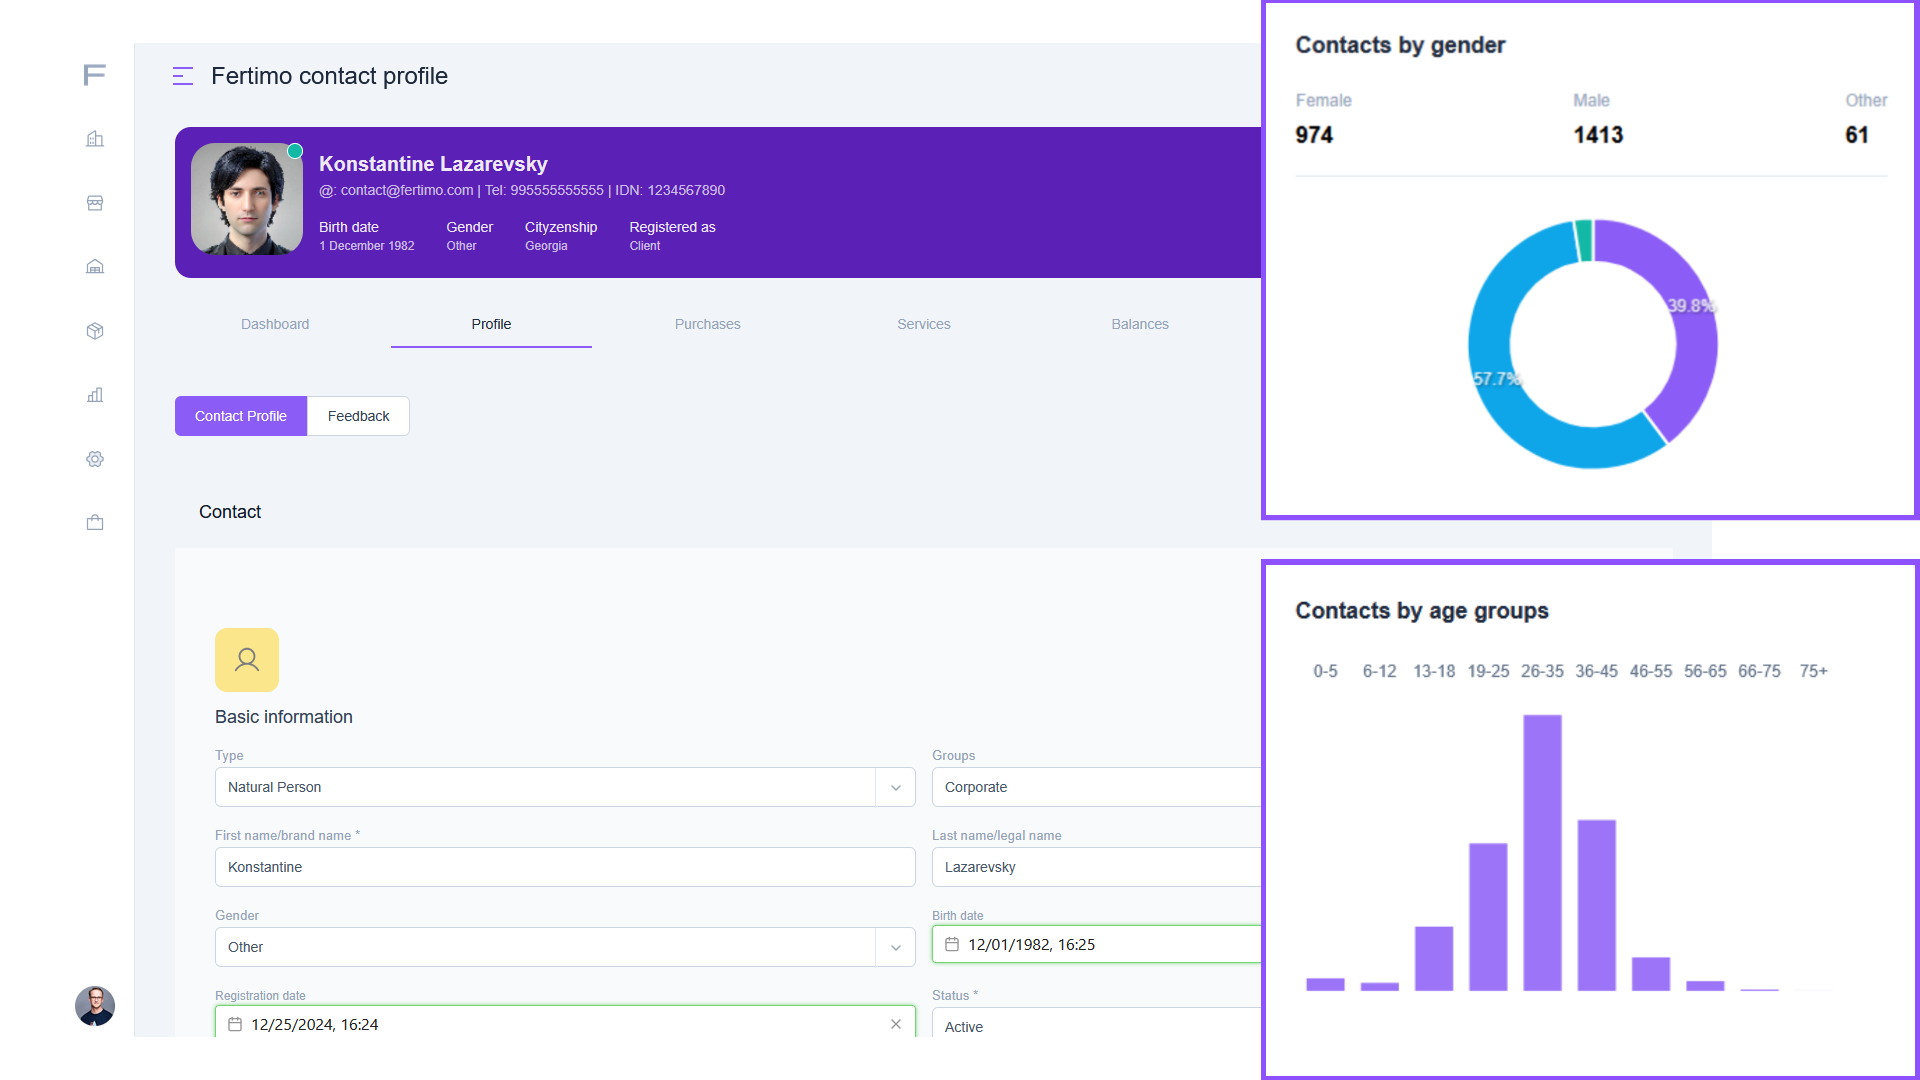
Task: Click the Fertimo F logo
Action: pos(94,75)
